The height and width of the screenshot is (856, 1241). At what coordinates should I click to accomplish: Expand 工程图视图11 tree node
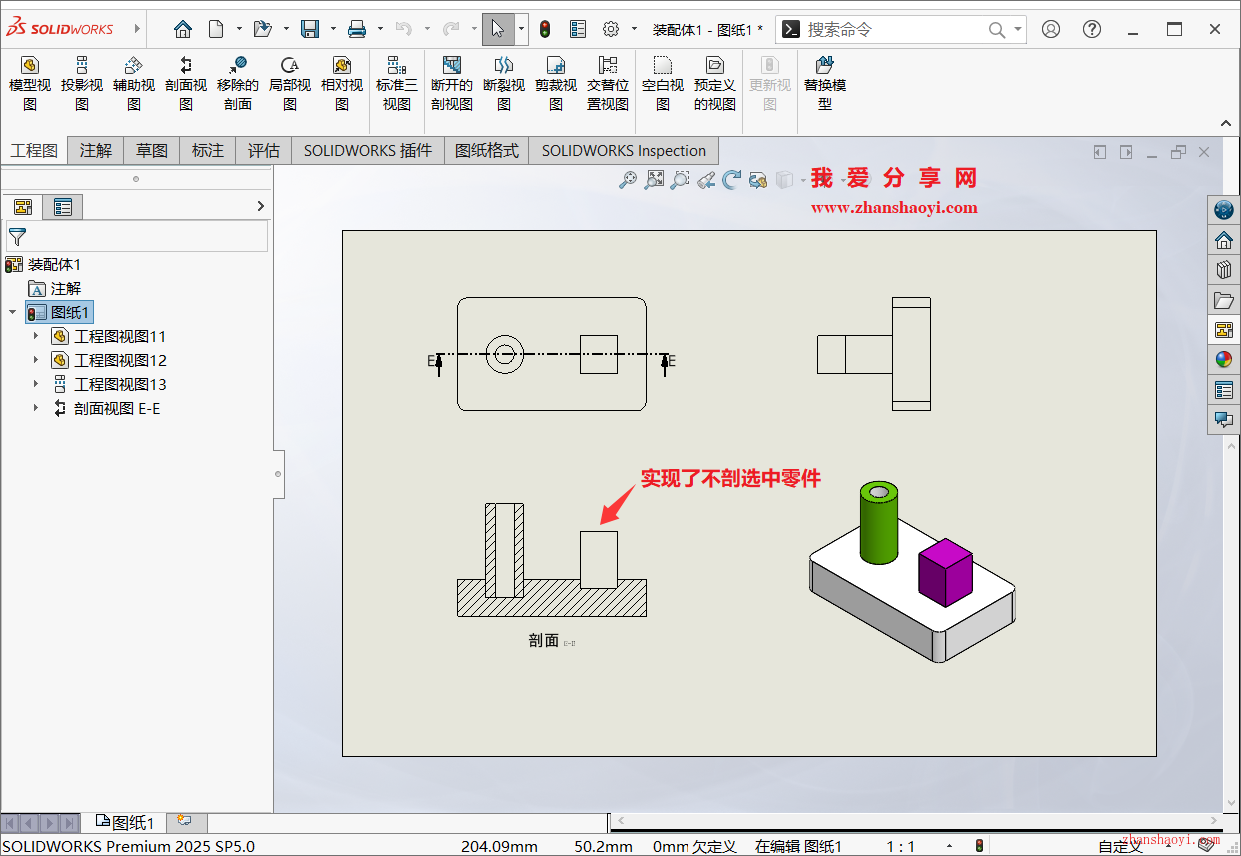tap(36, 336)
